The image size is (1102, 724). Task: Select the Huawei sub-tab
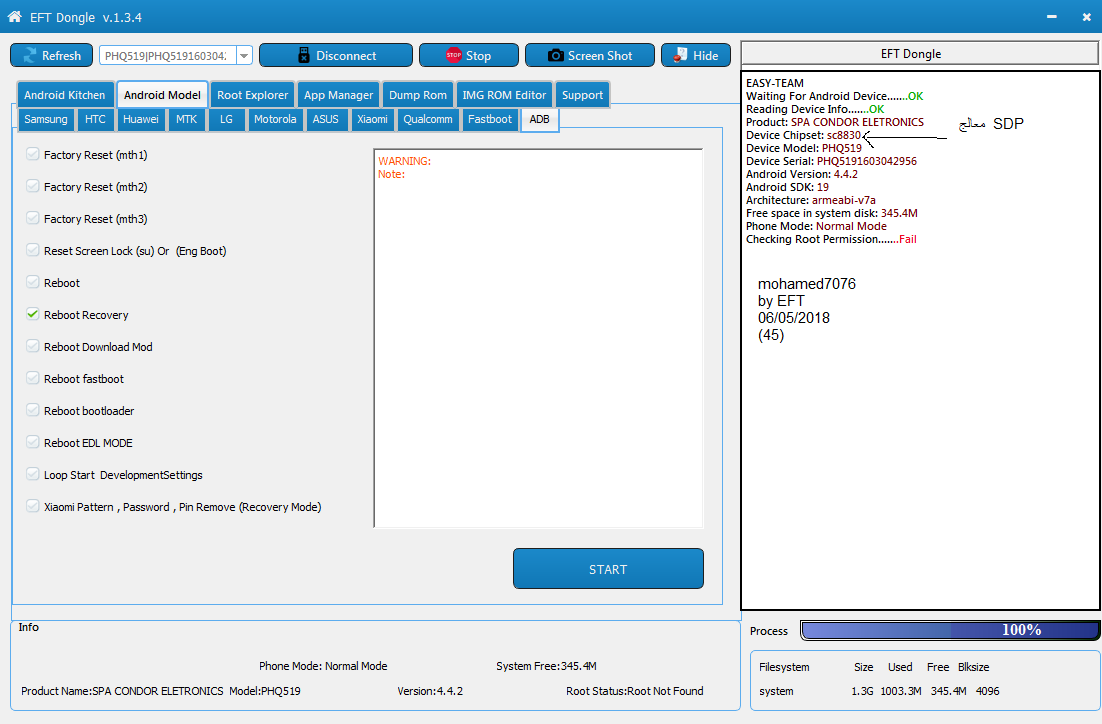pos(141,119)
